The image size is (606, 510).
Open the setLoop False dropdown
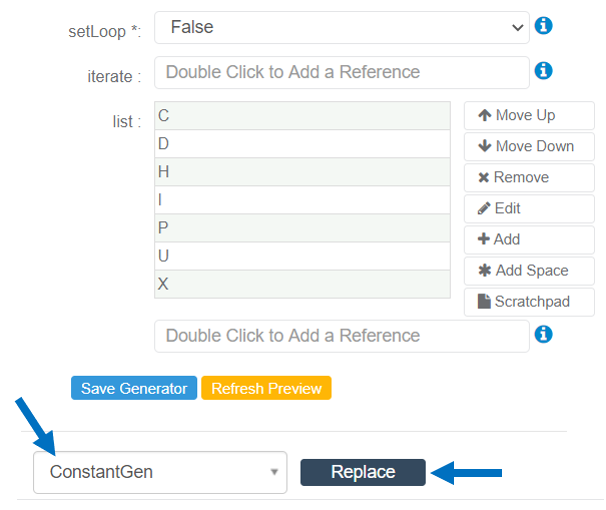[x=341, y=27]
